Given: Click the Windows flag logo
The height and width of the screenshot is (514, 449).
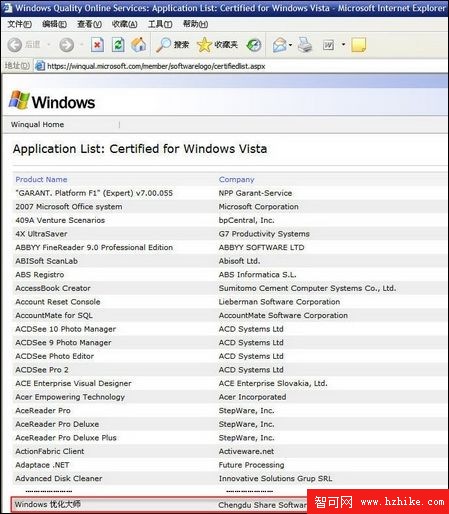Looking at the screenshot, I should (x=19, y=100).
